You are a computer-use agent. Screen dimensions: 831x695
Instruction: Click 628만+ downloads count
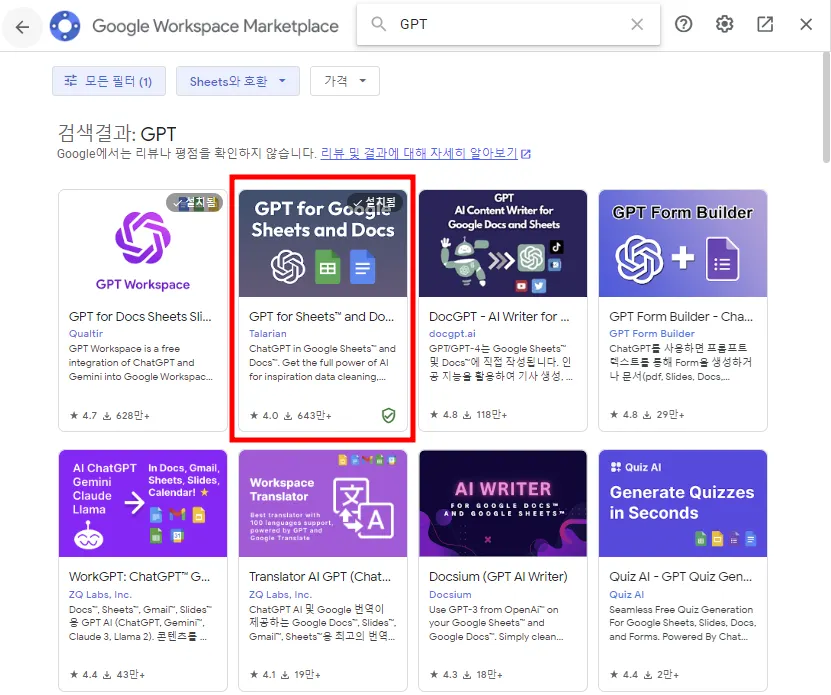click(x=126, y=416)
